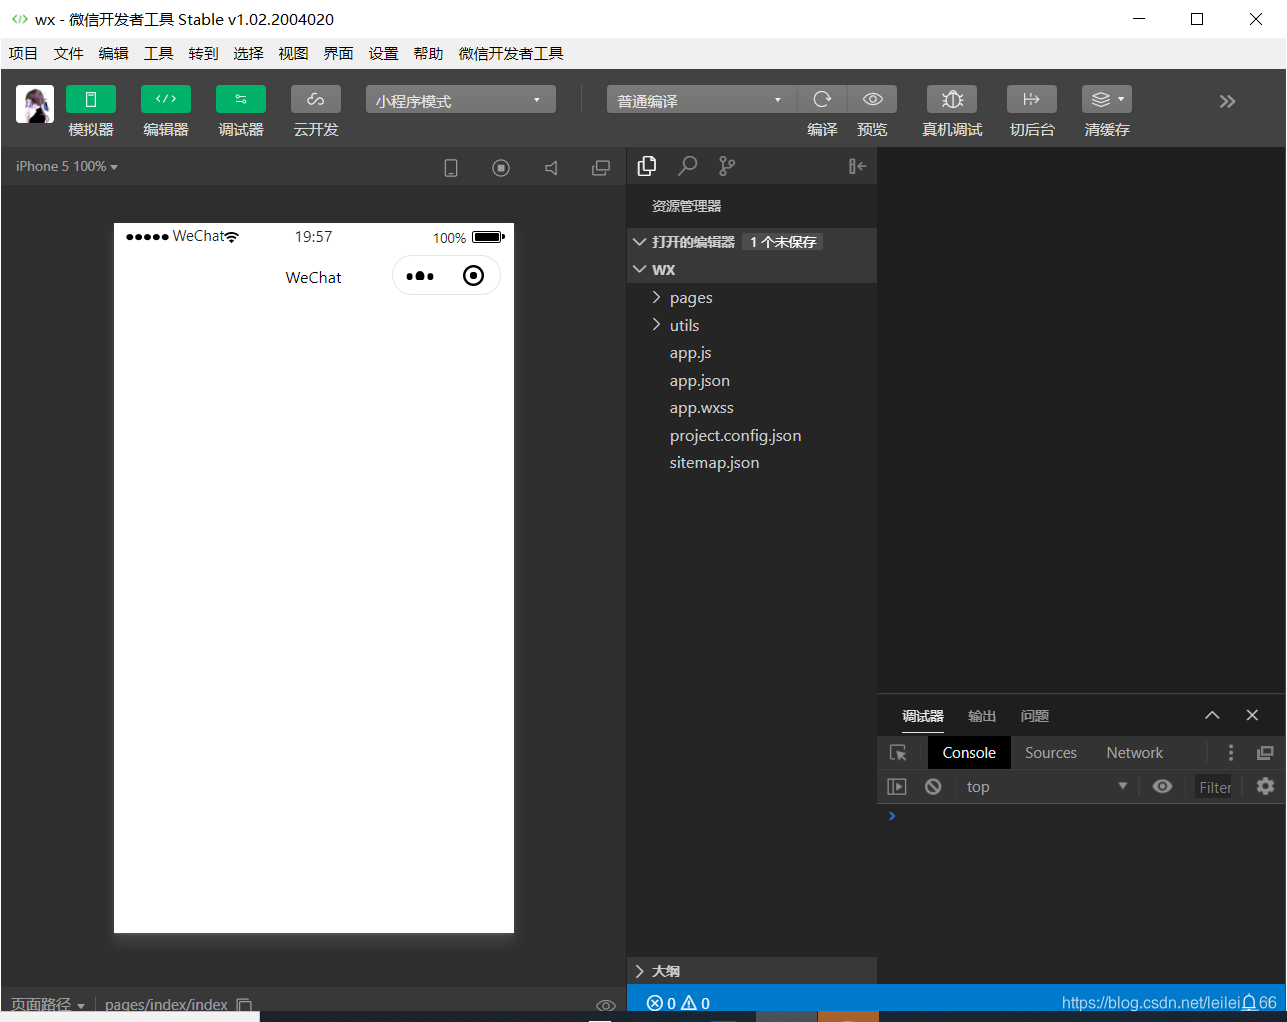The height and width of the screenshot is (1022, 1287).
Task: Select the Network devtools tab
Action: (1135, 753)
